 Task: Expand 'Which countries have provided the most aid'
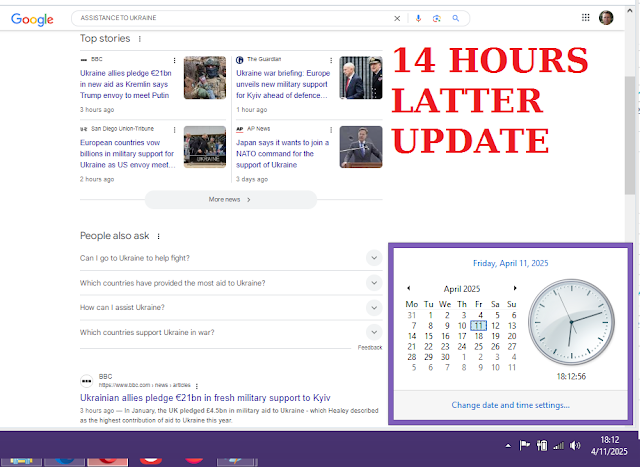pyautogui.click(x=231, y=283)
